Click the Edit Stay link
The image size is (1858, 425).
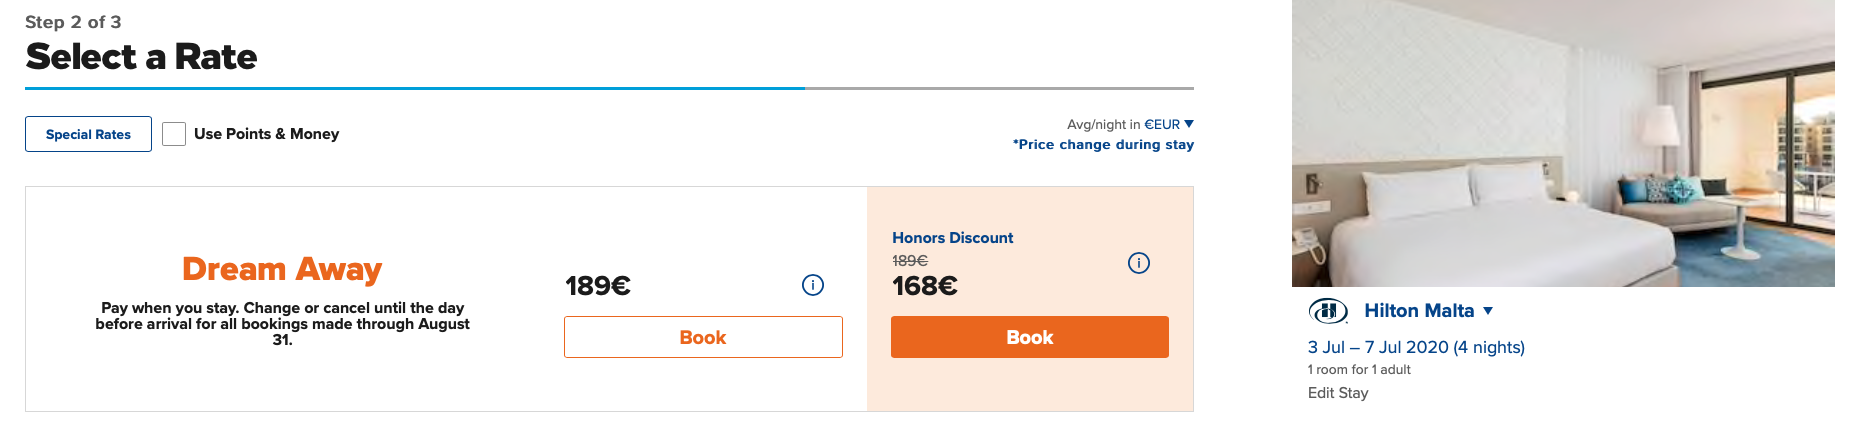point(1337,393)
